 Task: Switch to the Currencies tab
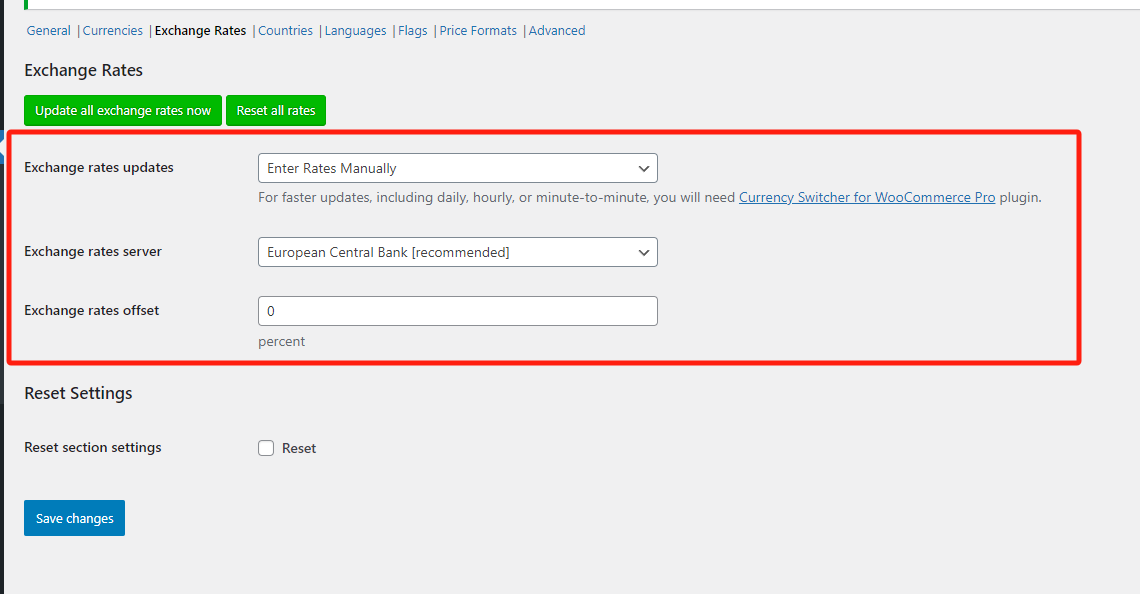pyautogui.click(x=113, y=31)
